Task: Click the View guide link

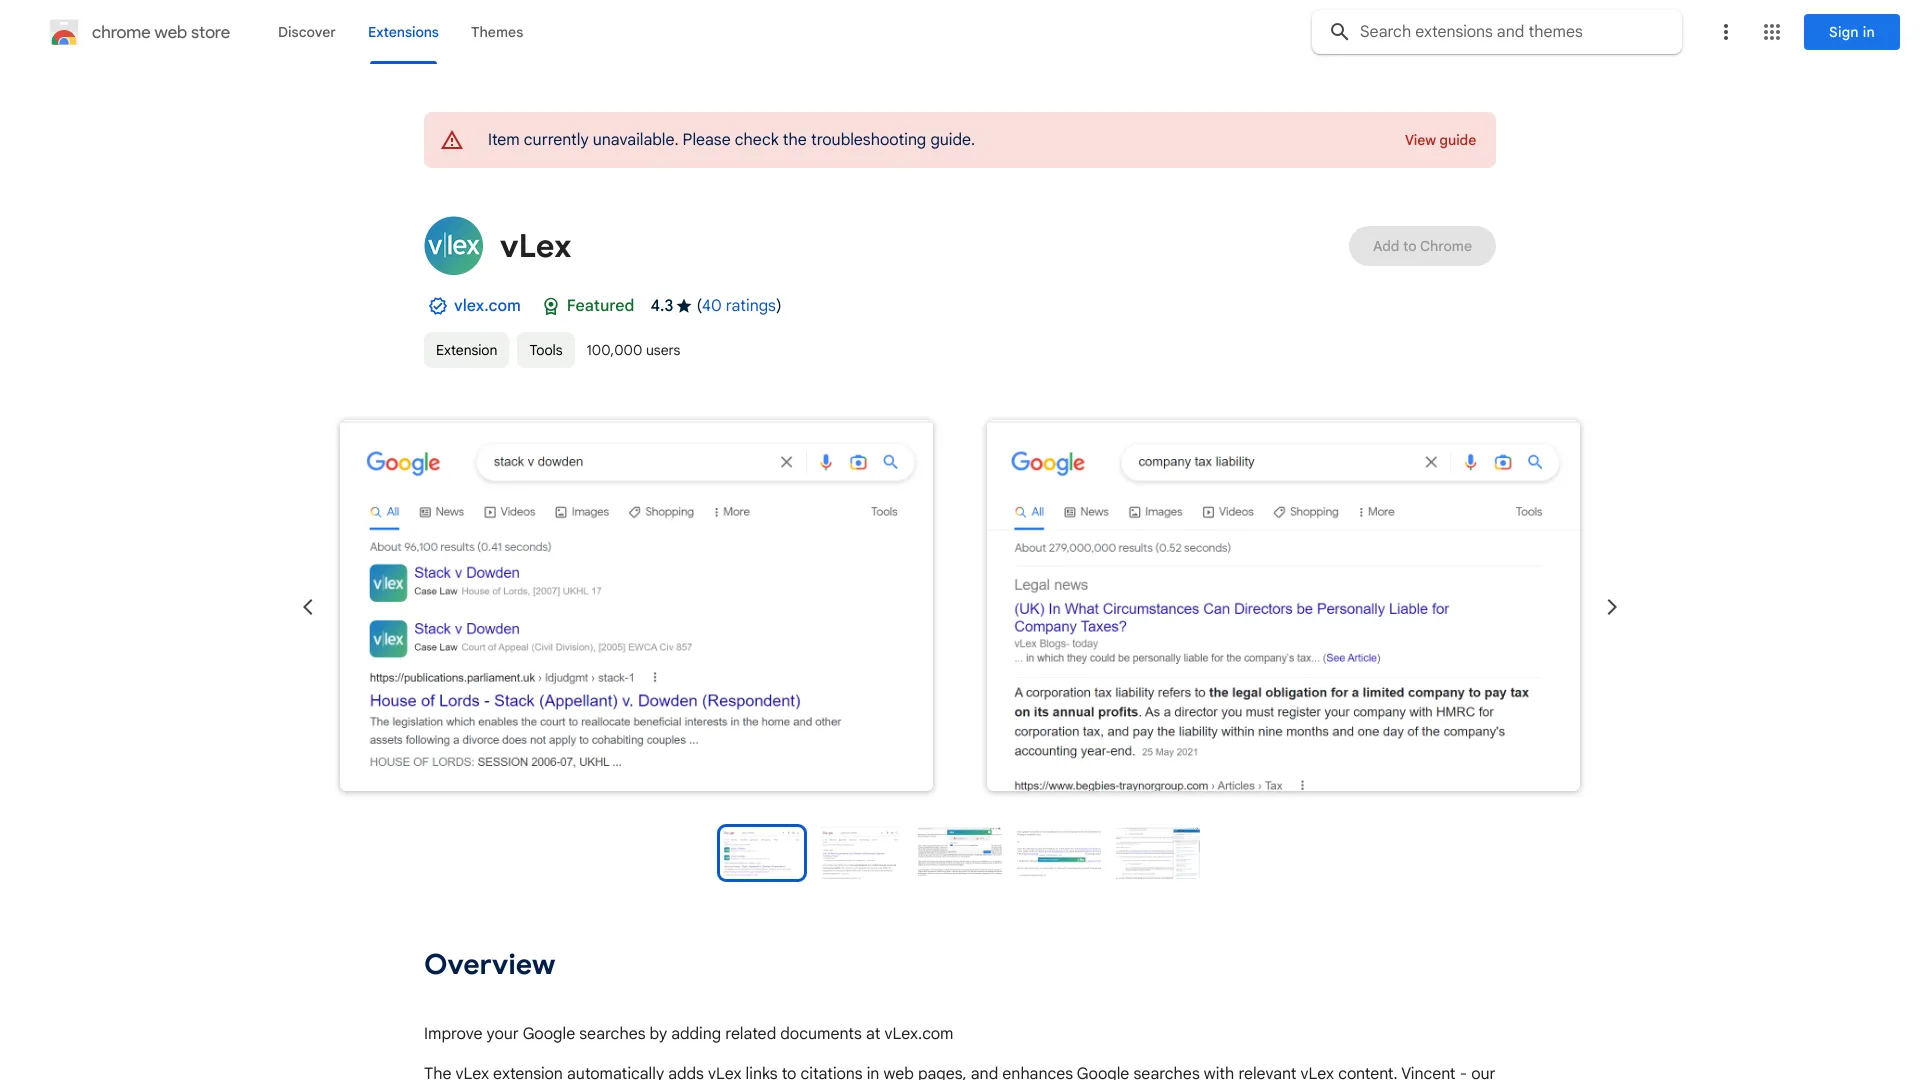Action: [x=1439, y=138]
